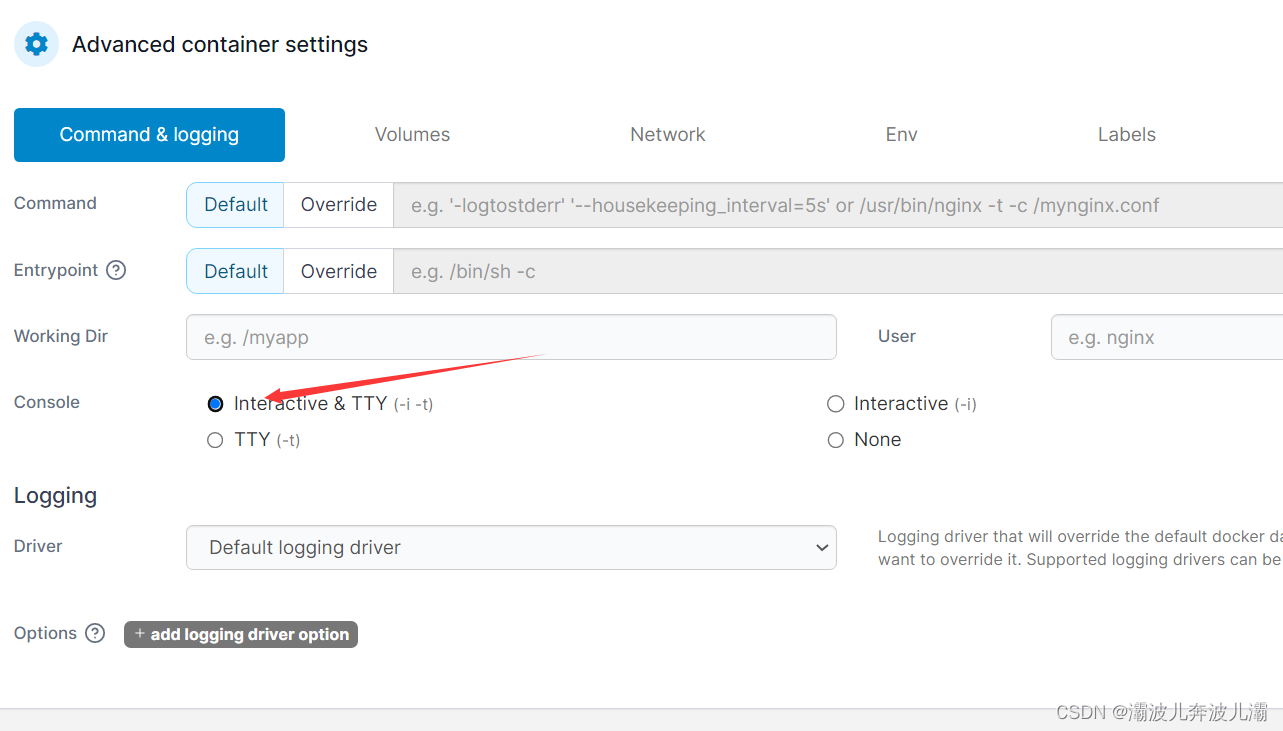Select the Interactive & TTY console option
Viewport: 1283px width, 731px height.
click(215, 404)
